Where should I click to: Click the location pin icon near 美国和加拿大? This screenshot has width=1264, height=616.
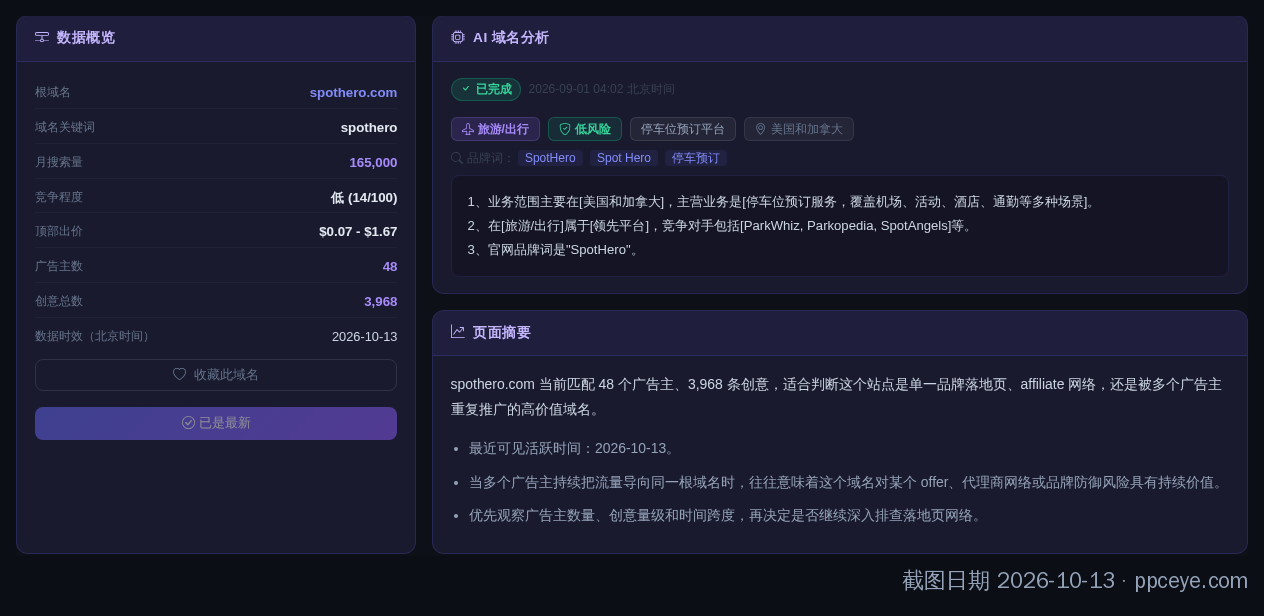pyautogui.click(x=761, y=129)
